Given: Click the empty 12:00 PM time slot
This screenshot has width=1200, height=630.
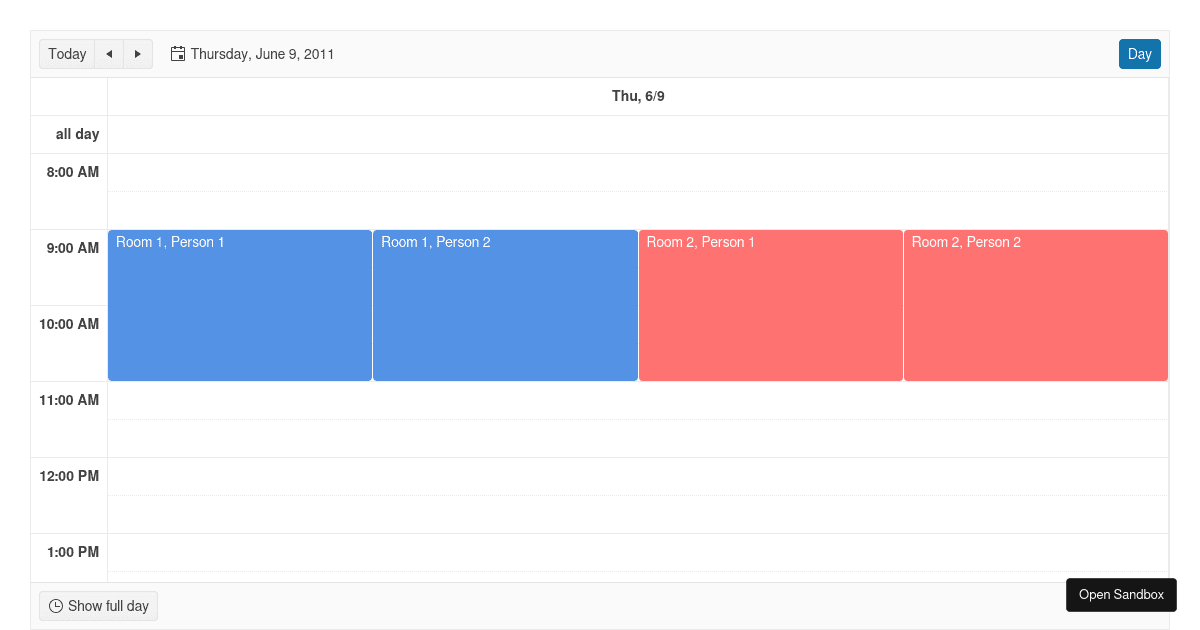Looking at the screenshot, I should coord(638,476).
